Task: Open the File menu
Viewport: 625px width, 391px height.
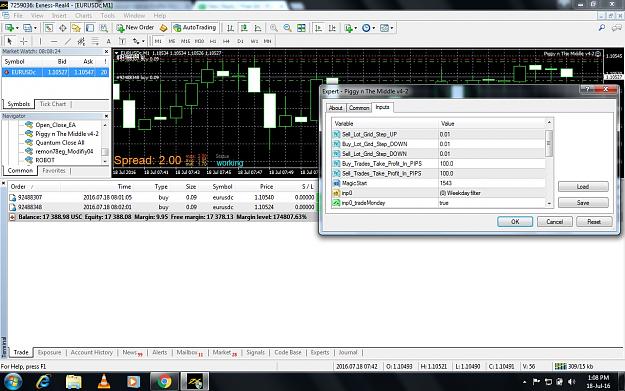Action: pyautogui.click(x=18, y=16)
